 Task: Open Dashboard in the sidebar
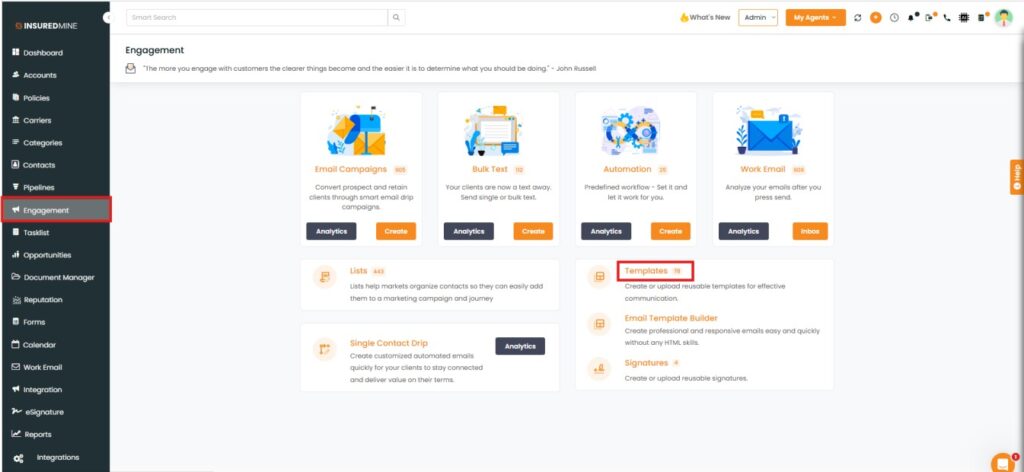tap(42, 52)
